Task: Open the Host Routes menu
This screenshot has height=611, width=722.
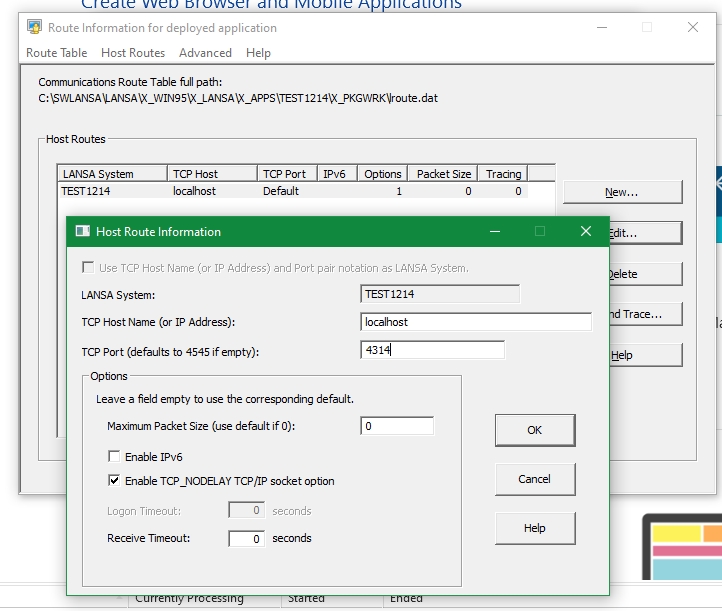Action: point(133,53)
